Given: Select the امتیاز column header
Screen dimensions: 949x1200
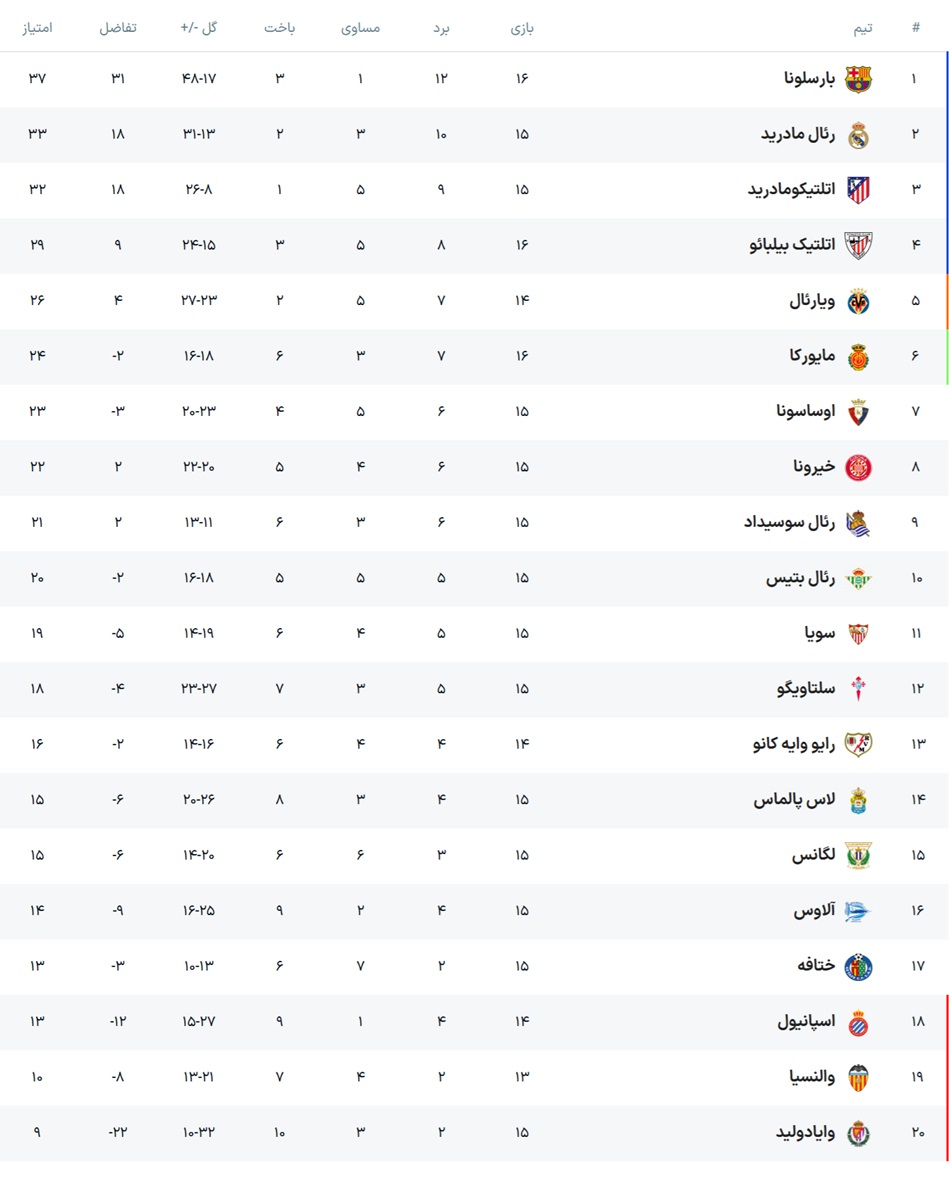Looking at the screenshot, I should point(37,28).
